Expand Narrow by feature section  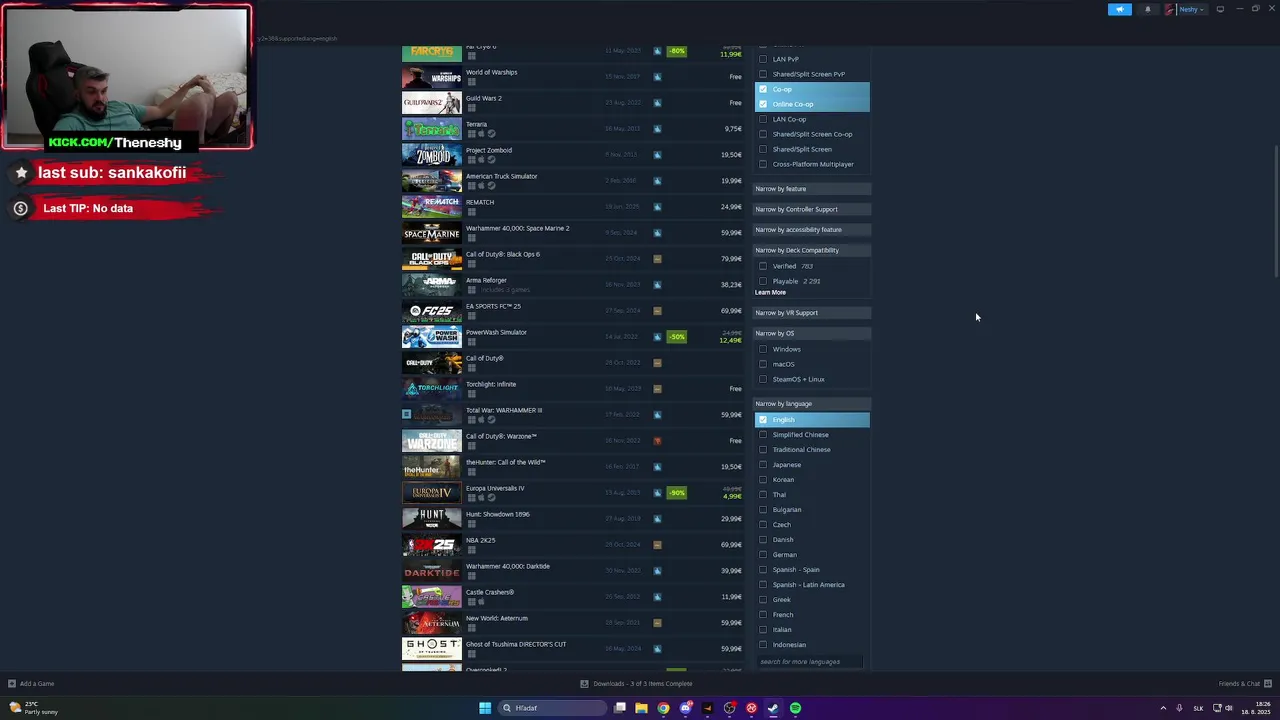(811, 189)
